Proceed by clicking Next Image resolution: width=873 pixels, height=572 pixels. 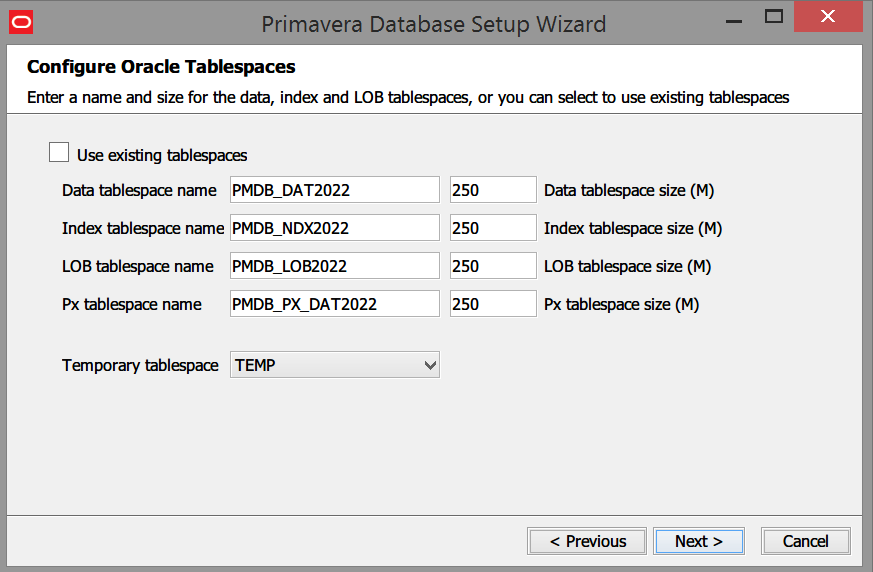698,541
